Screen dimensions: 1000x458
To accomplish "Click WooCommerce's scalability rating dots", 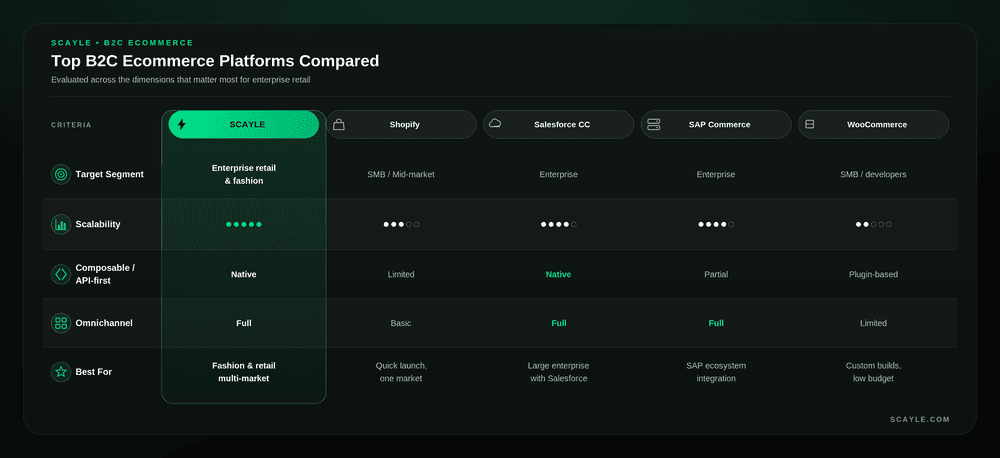I will tap(873, 225).
